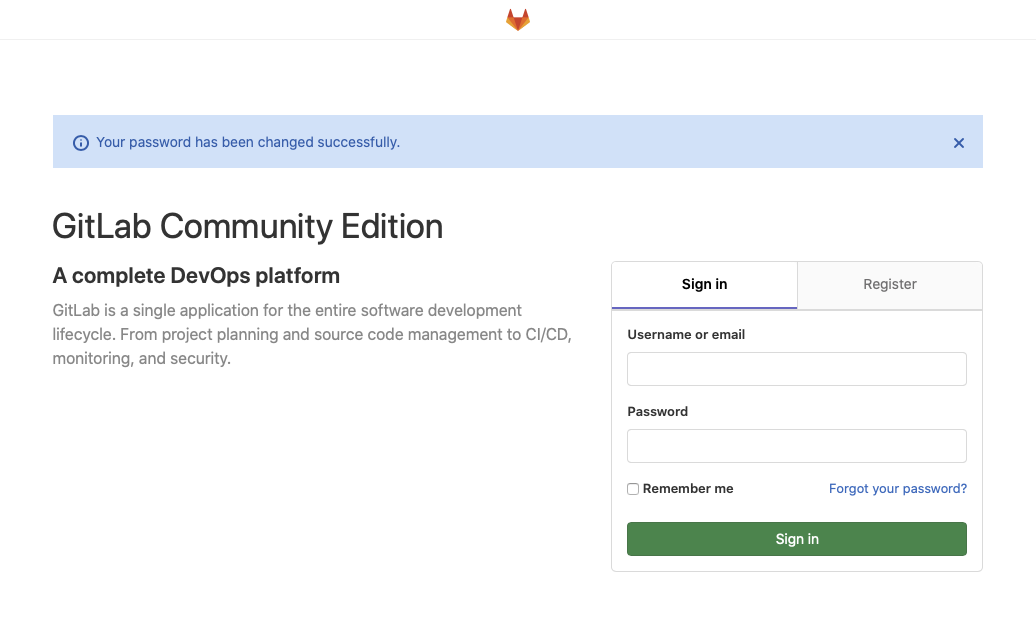1036x635 pixels.
Task: Dismiss the password changed alert
Action: click(959, 143)
